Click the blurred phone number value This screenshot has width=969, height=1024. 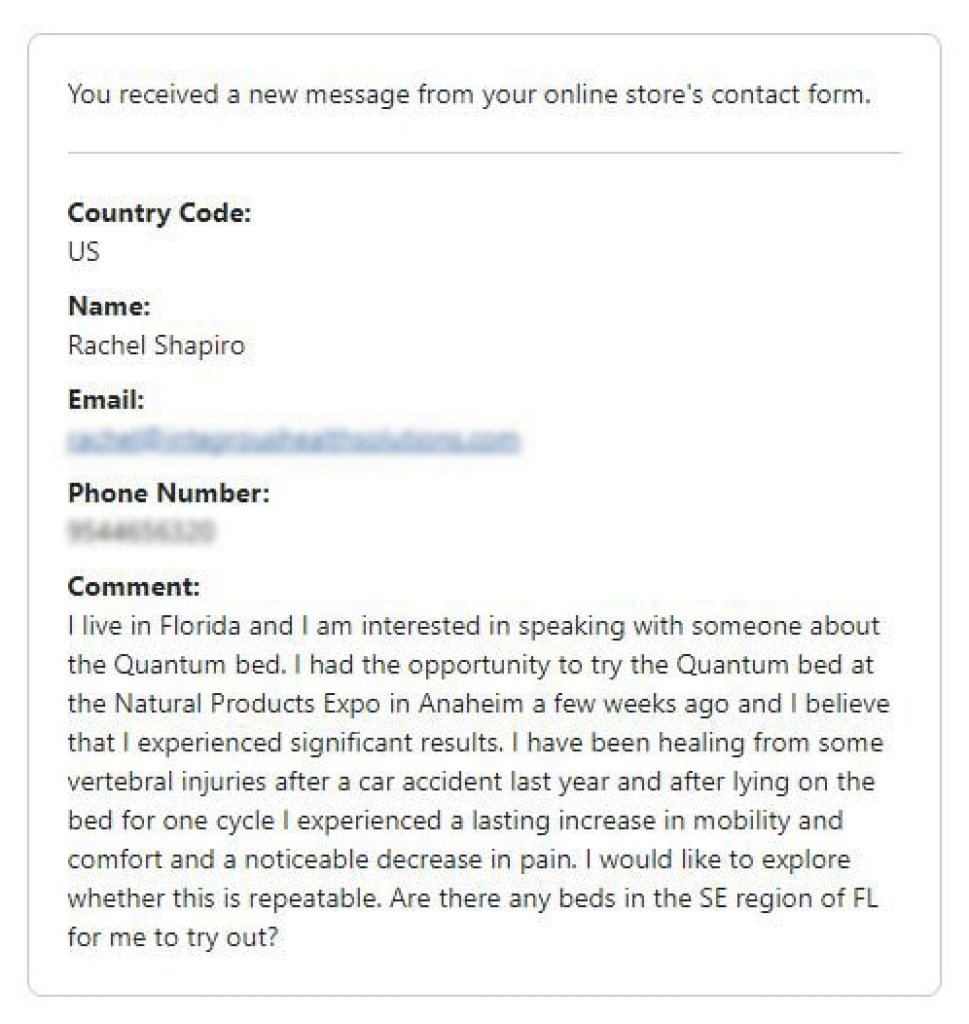tap(140, 531)
